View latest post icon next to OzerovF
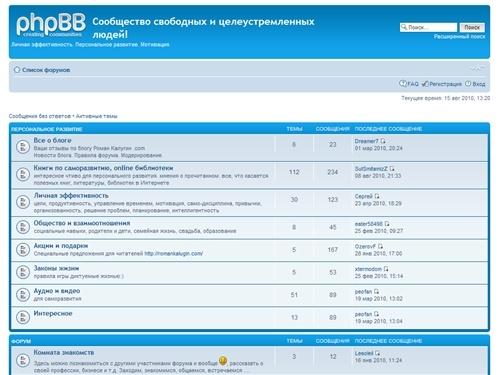This screenshot has height=375, width=500. pyautogui.click(x=380, y=246)
